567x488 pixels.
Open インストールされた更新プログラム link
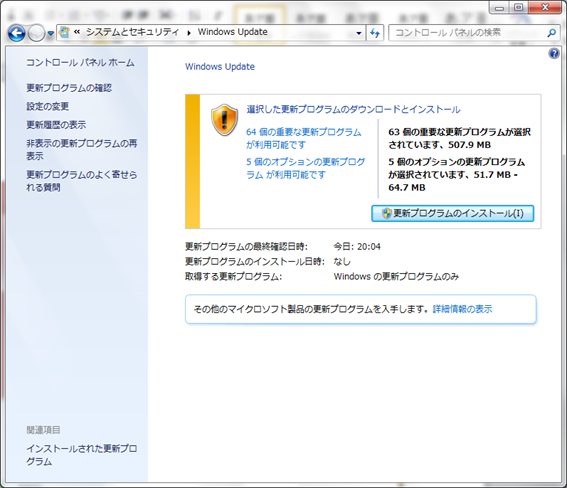[x=81, y=455]
